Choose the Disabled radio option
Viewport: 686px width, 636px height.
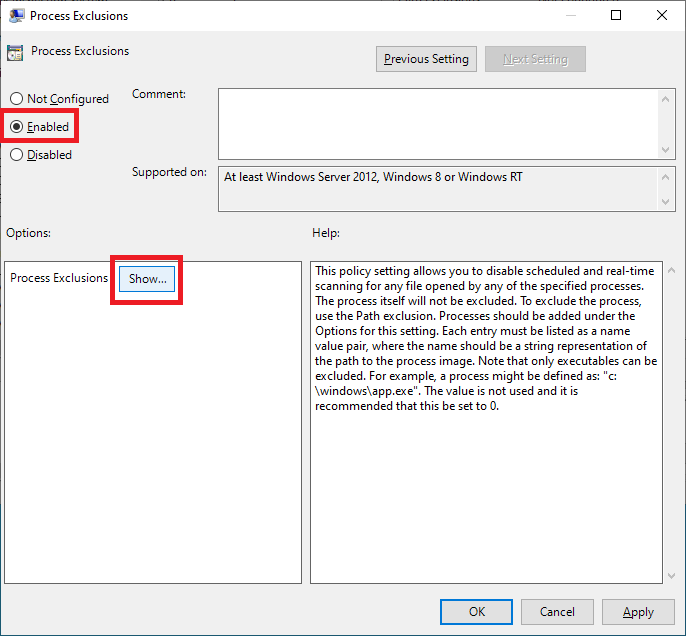pyautogui.click(x=17, y=155)
